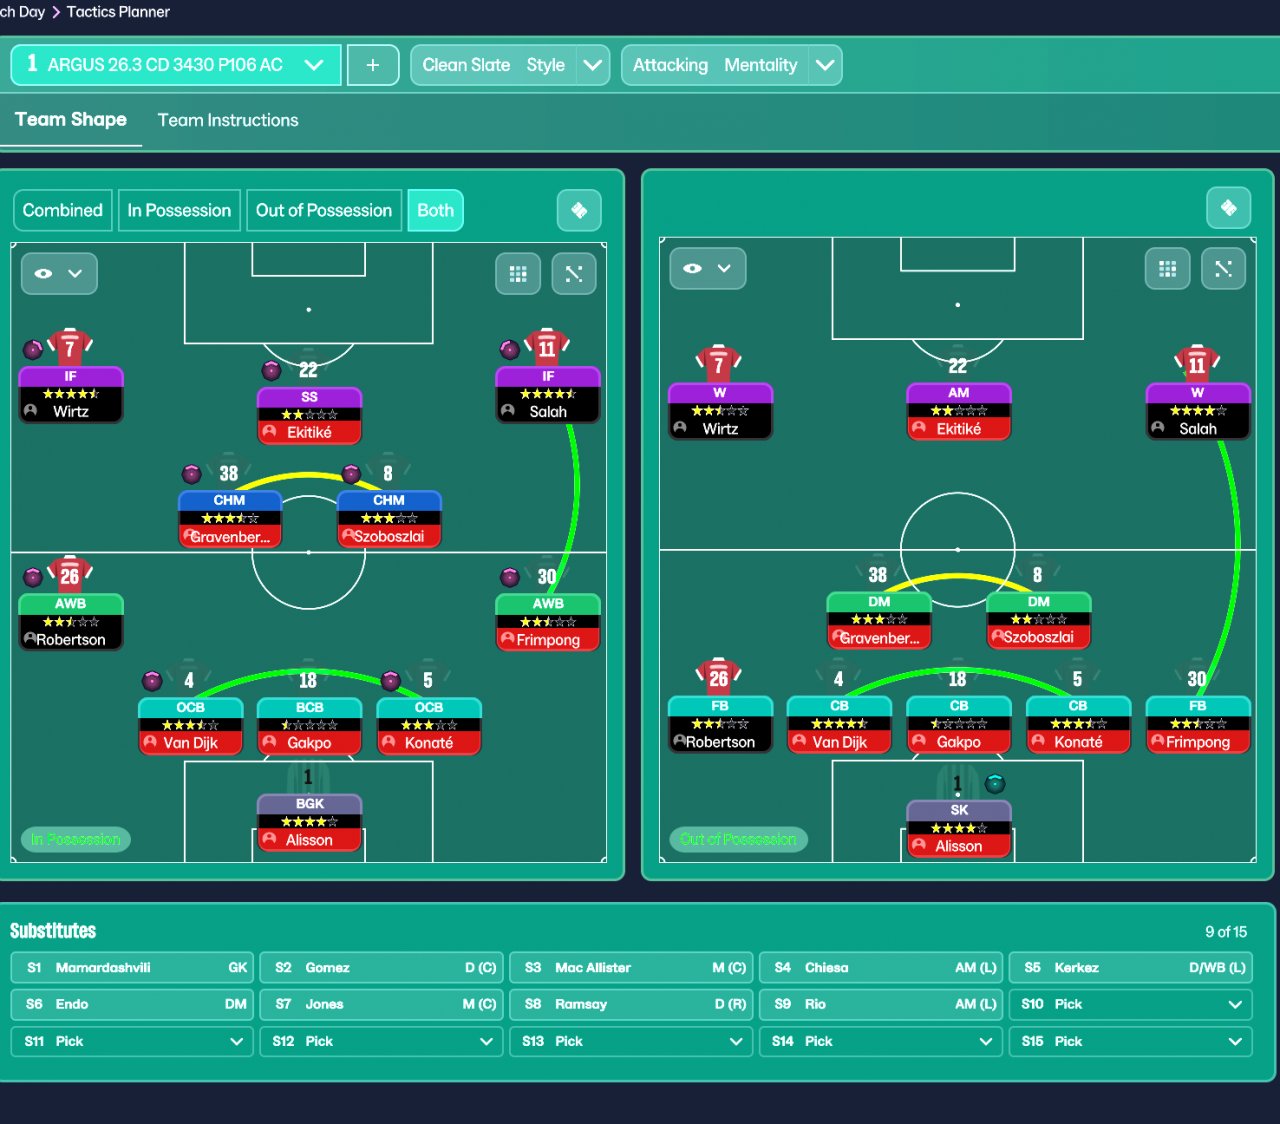Screen dimensions: 1280x1124
Task: Open Alisson's BGK role card
Action: pos(309,822)
